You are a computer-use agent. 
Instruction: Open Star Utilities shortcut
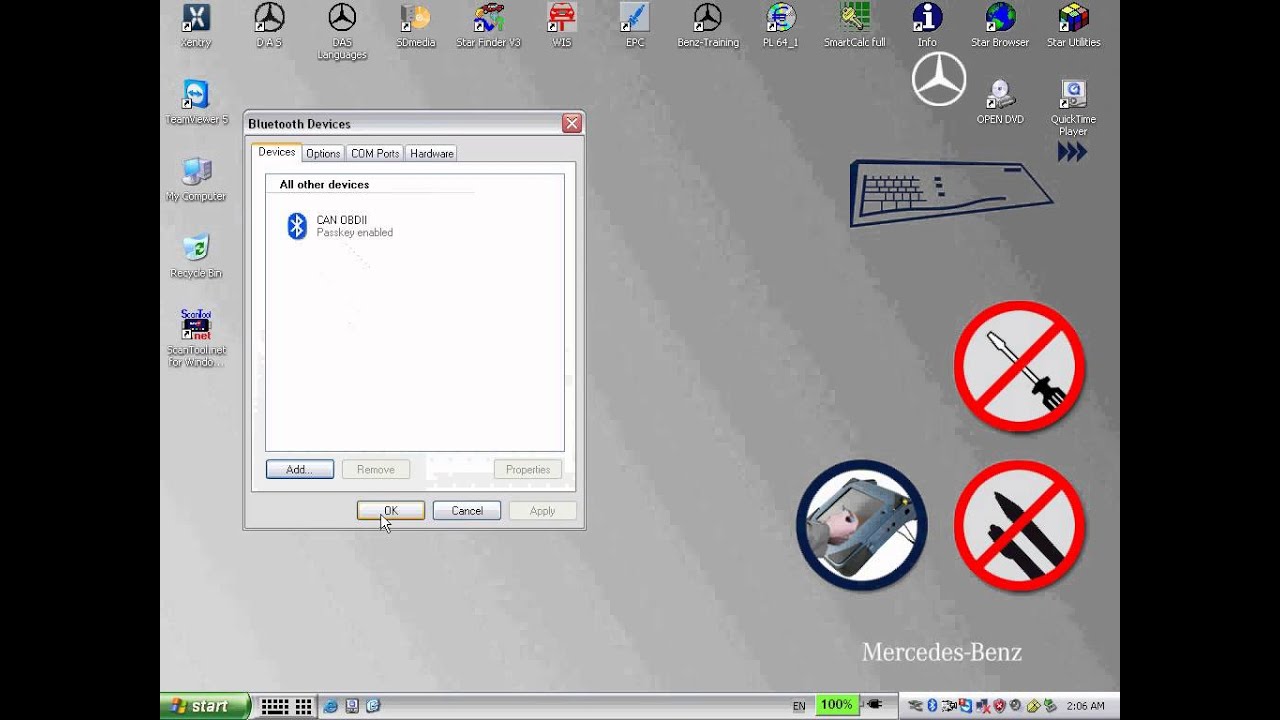point(1073,26)
